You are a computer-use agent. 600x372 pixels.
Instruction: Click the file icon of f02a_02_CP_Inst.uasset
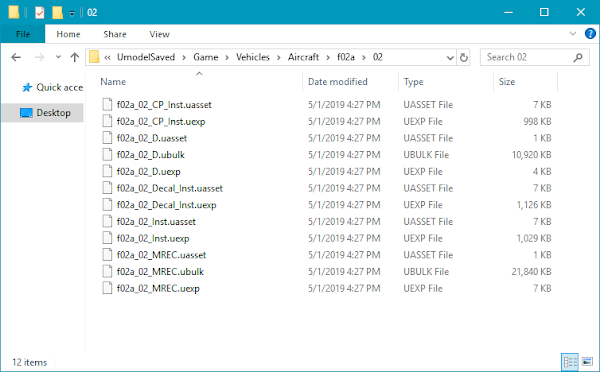tap(107, 104)
